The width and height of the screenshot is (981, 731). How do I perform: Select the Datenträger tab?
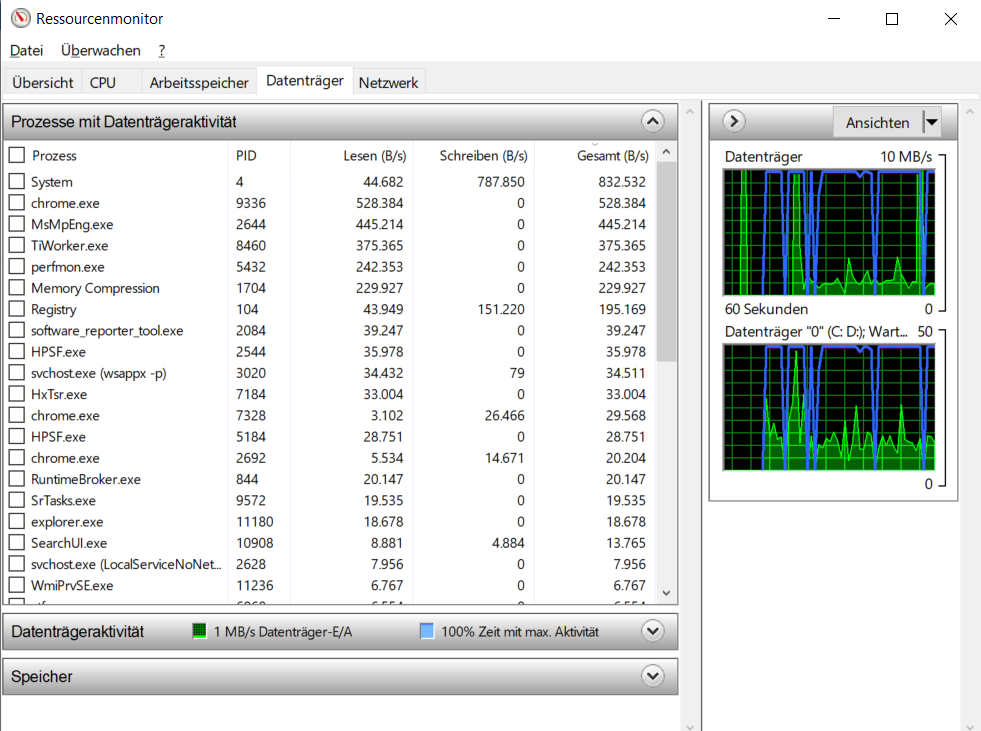click(305, 81)
